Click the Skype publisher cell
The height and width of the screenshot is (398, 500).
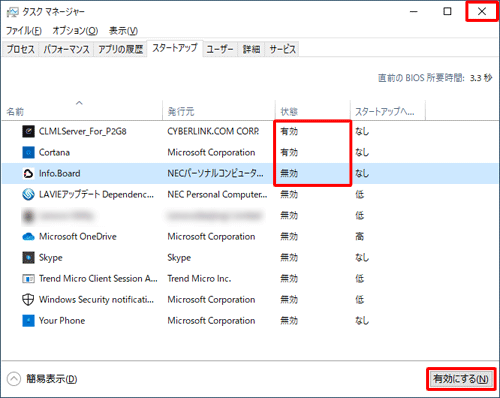pos(179,258)
